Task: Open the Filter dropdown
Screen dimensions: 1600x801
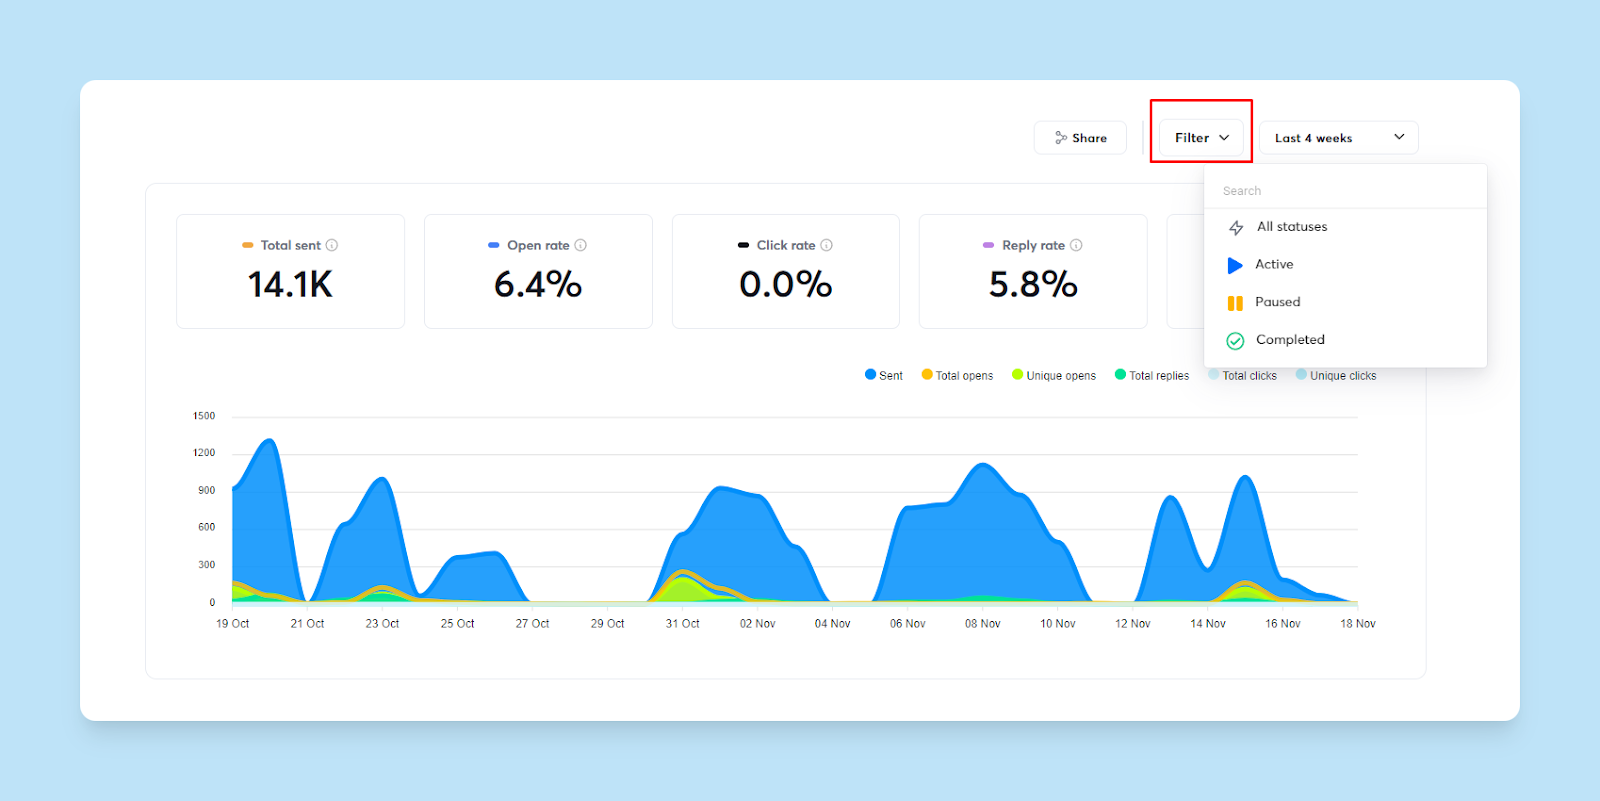Action: pyautogui.click(x=1201, y=138)
